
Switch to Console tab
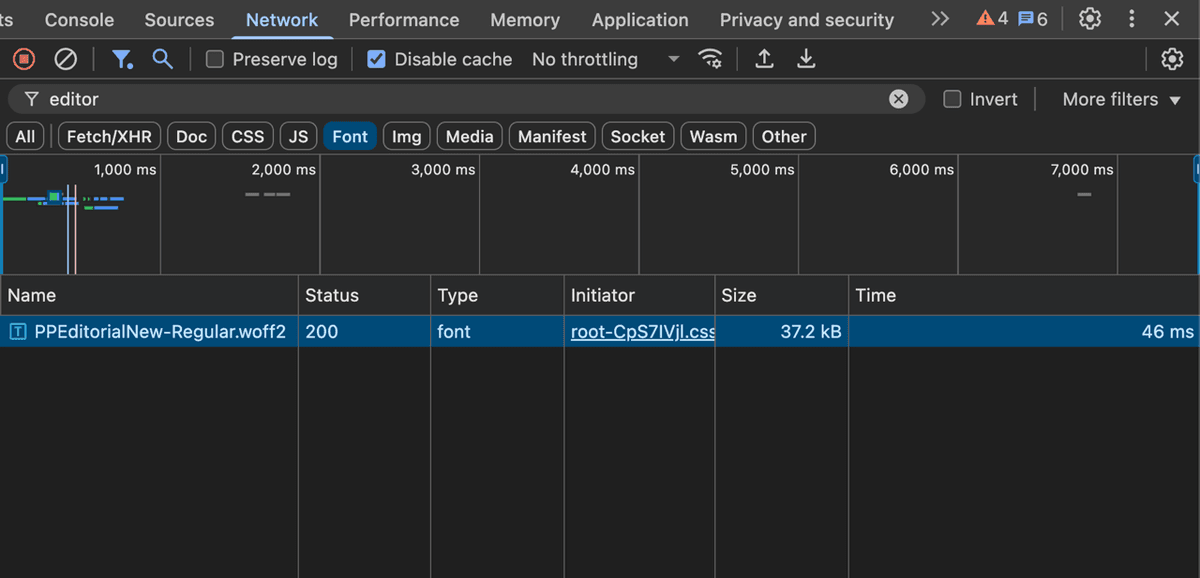coord(79,20)
